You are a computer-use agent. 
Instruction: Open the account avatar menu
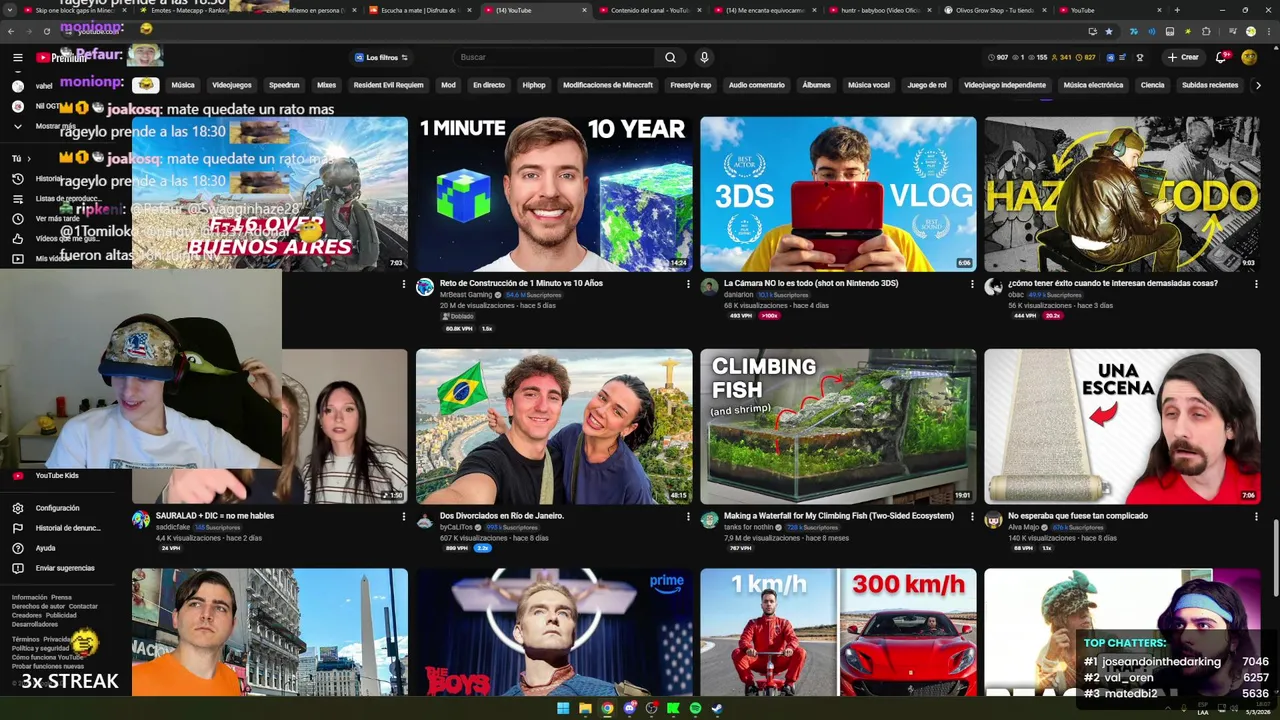coord(1249,57)
